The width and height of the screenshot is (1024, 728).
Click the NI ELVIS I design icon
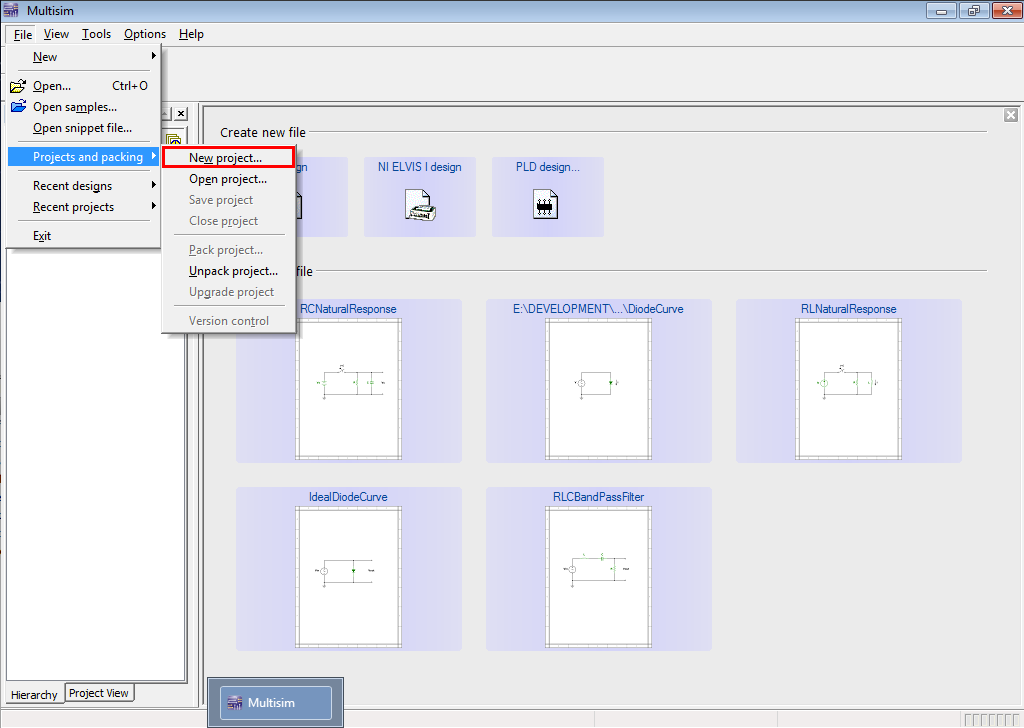[420, 205]
